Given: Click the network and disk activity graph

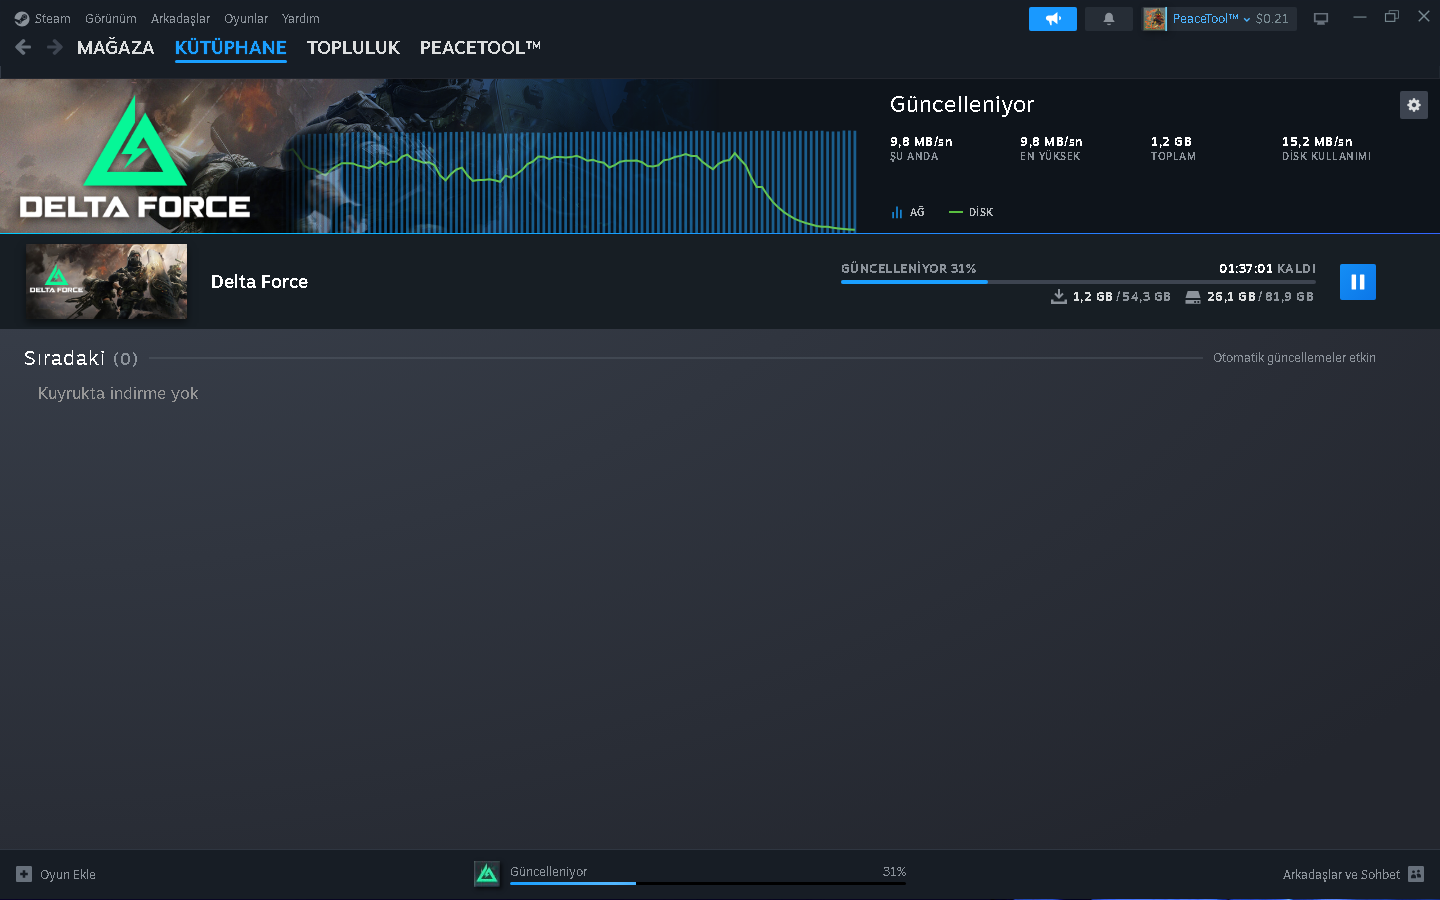Looking at the screenshot, I should pos(575,181).
